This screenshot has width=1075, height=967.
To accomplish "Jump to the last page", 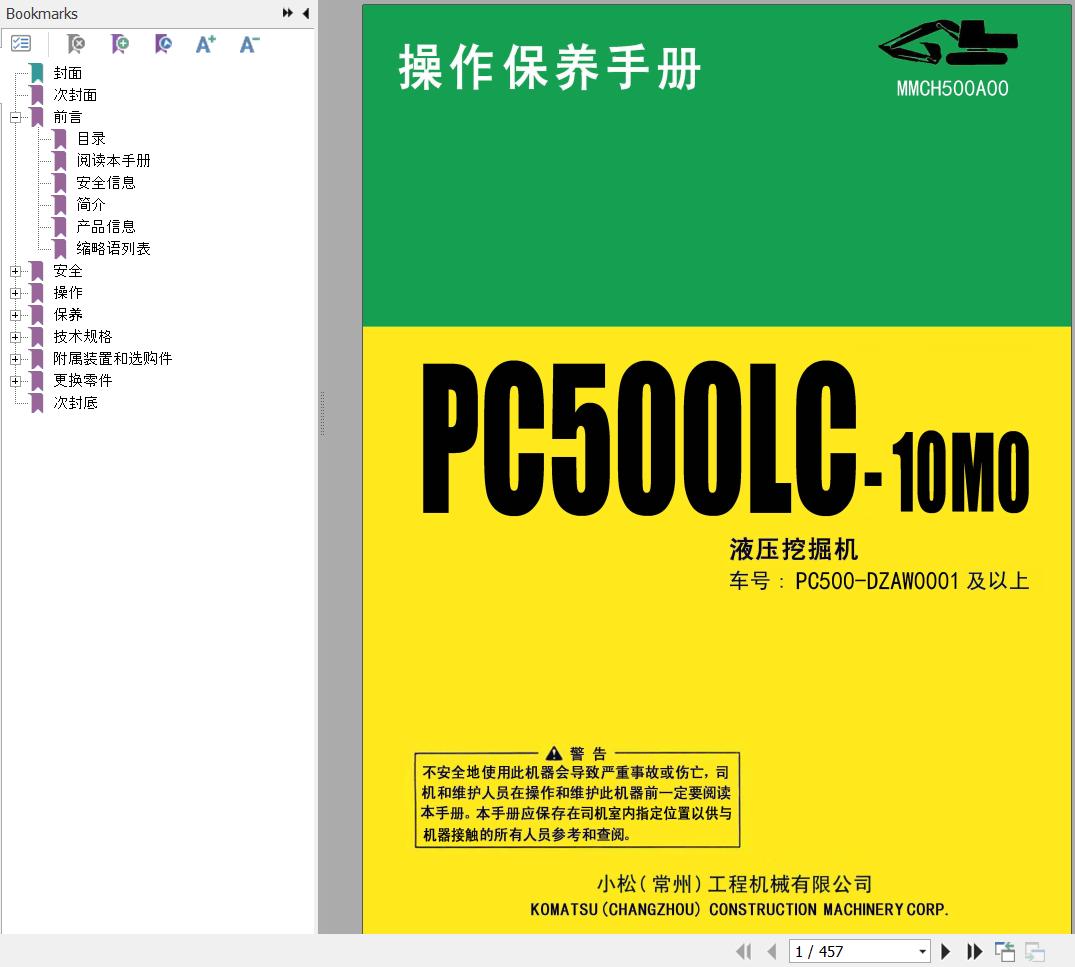I will pyautogui.click(x=974, y=951).
